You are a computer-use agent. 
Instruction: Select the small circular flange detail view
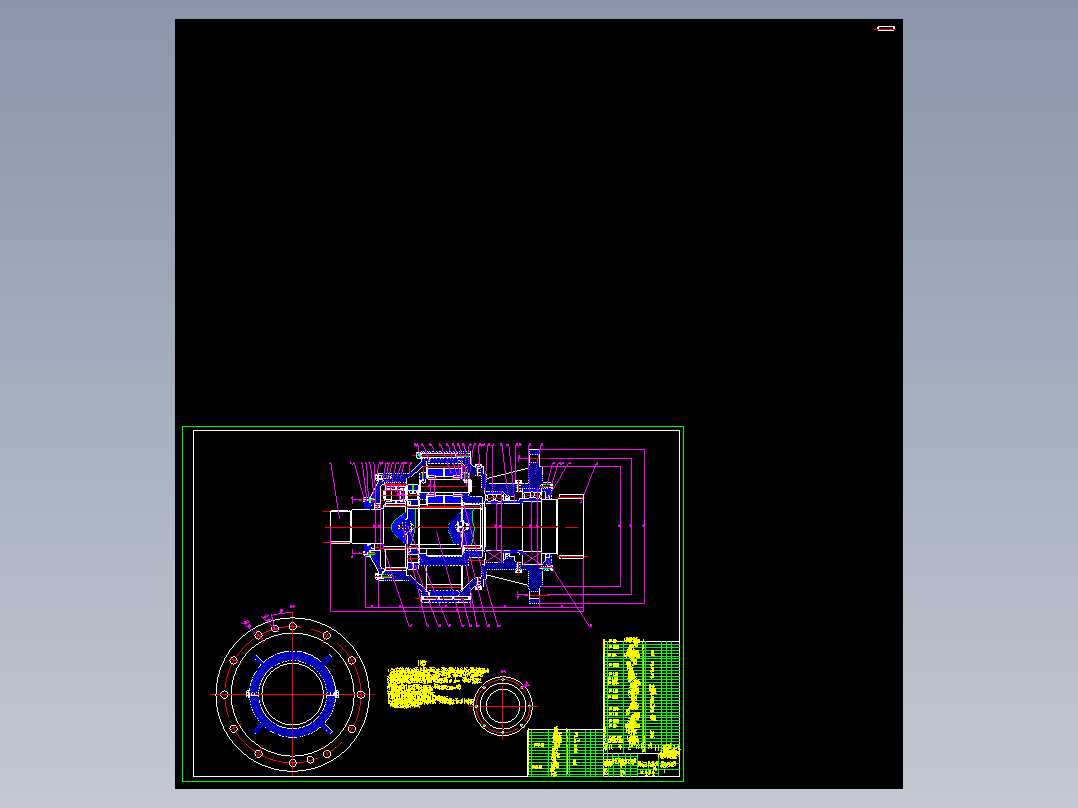(503, 706)
